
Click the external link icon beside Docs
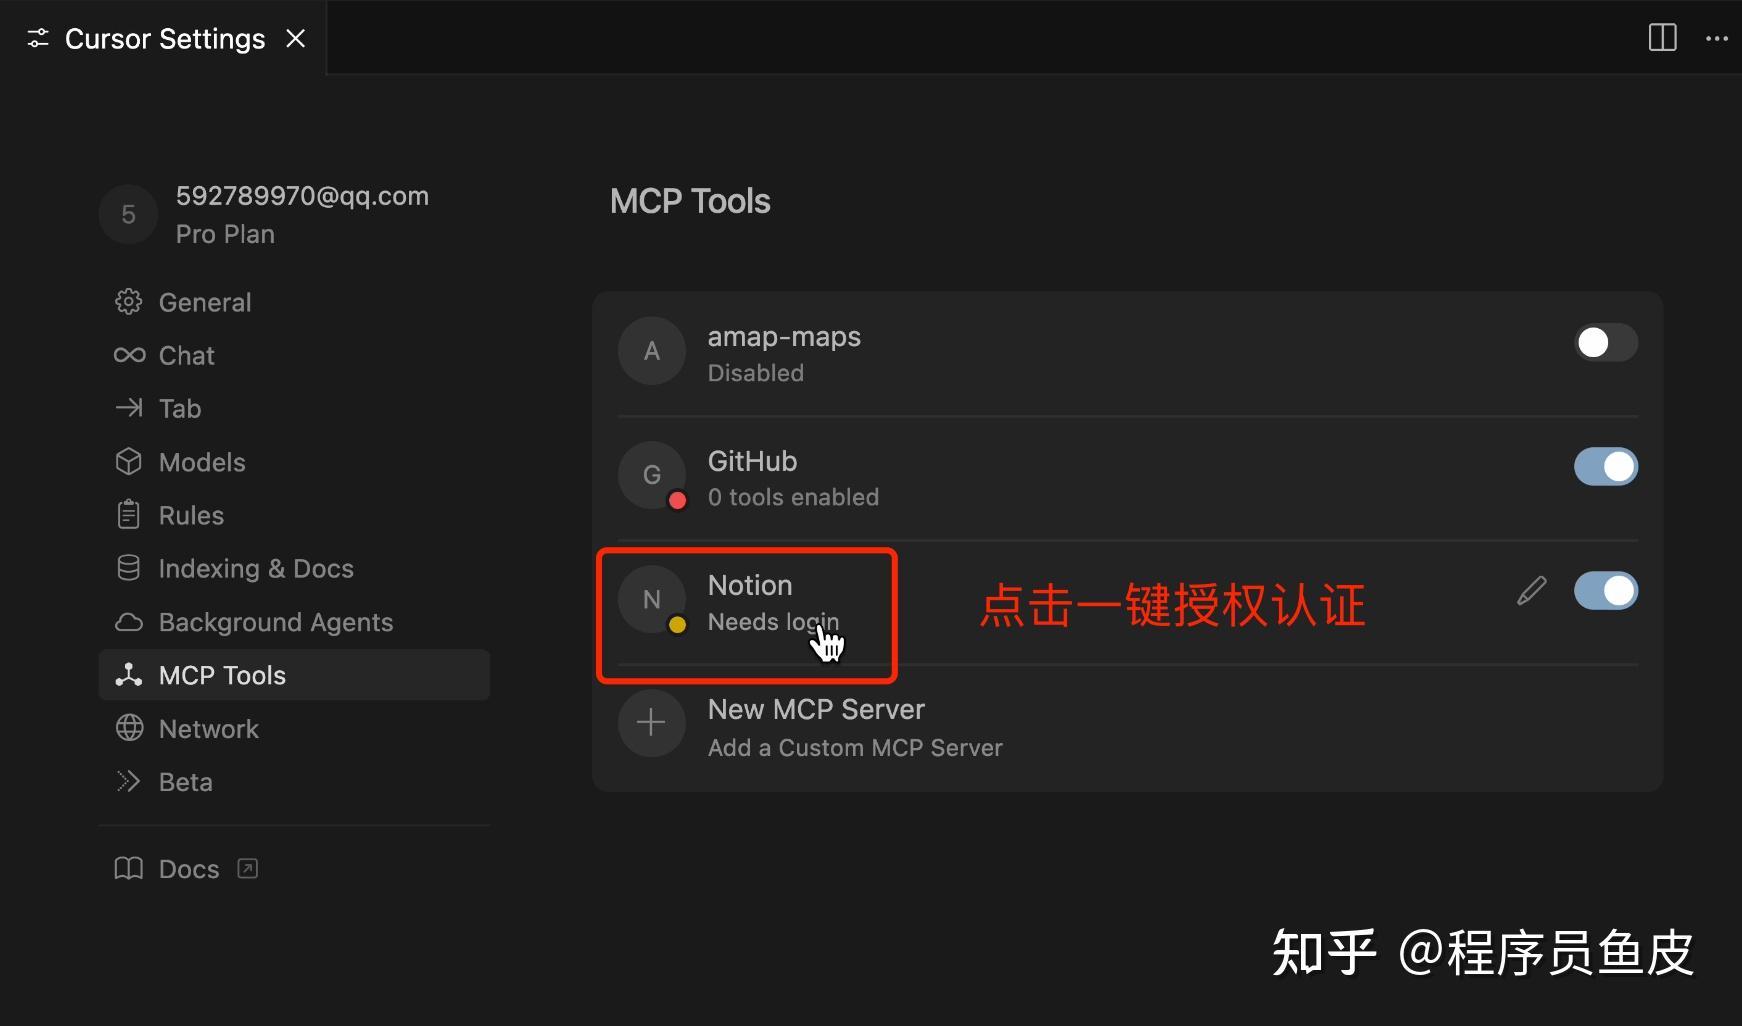click(247, 868)
